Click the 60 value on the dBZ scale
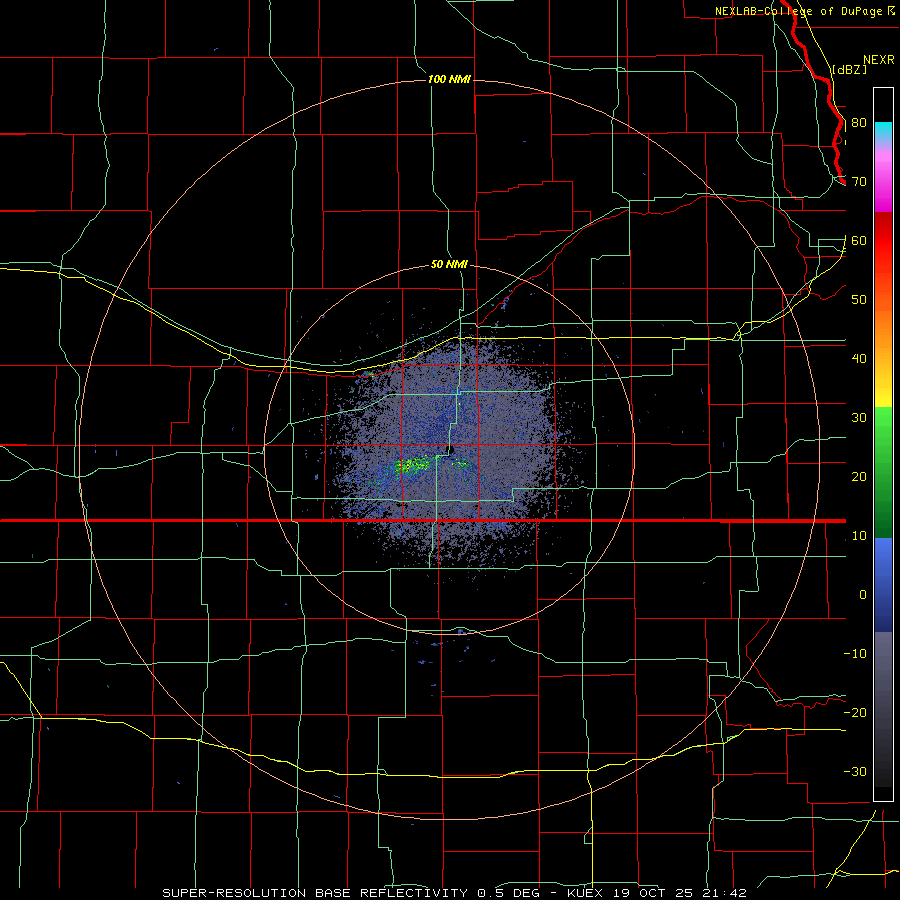 [x=859, y=240]
